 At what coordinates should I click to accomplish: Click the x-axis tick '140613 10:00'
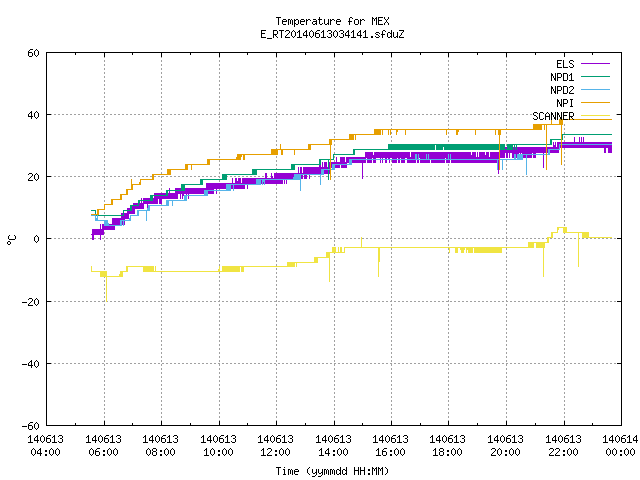click(x=218, y=446)
